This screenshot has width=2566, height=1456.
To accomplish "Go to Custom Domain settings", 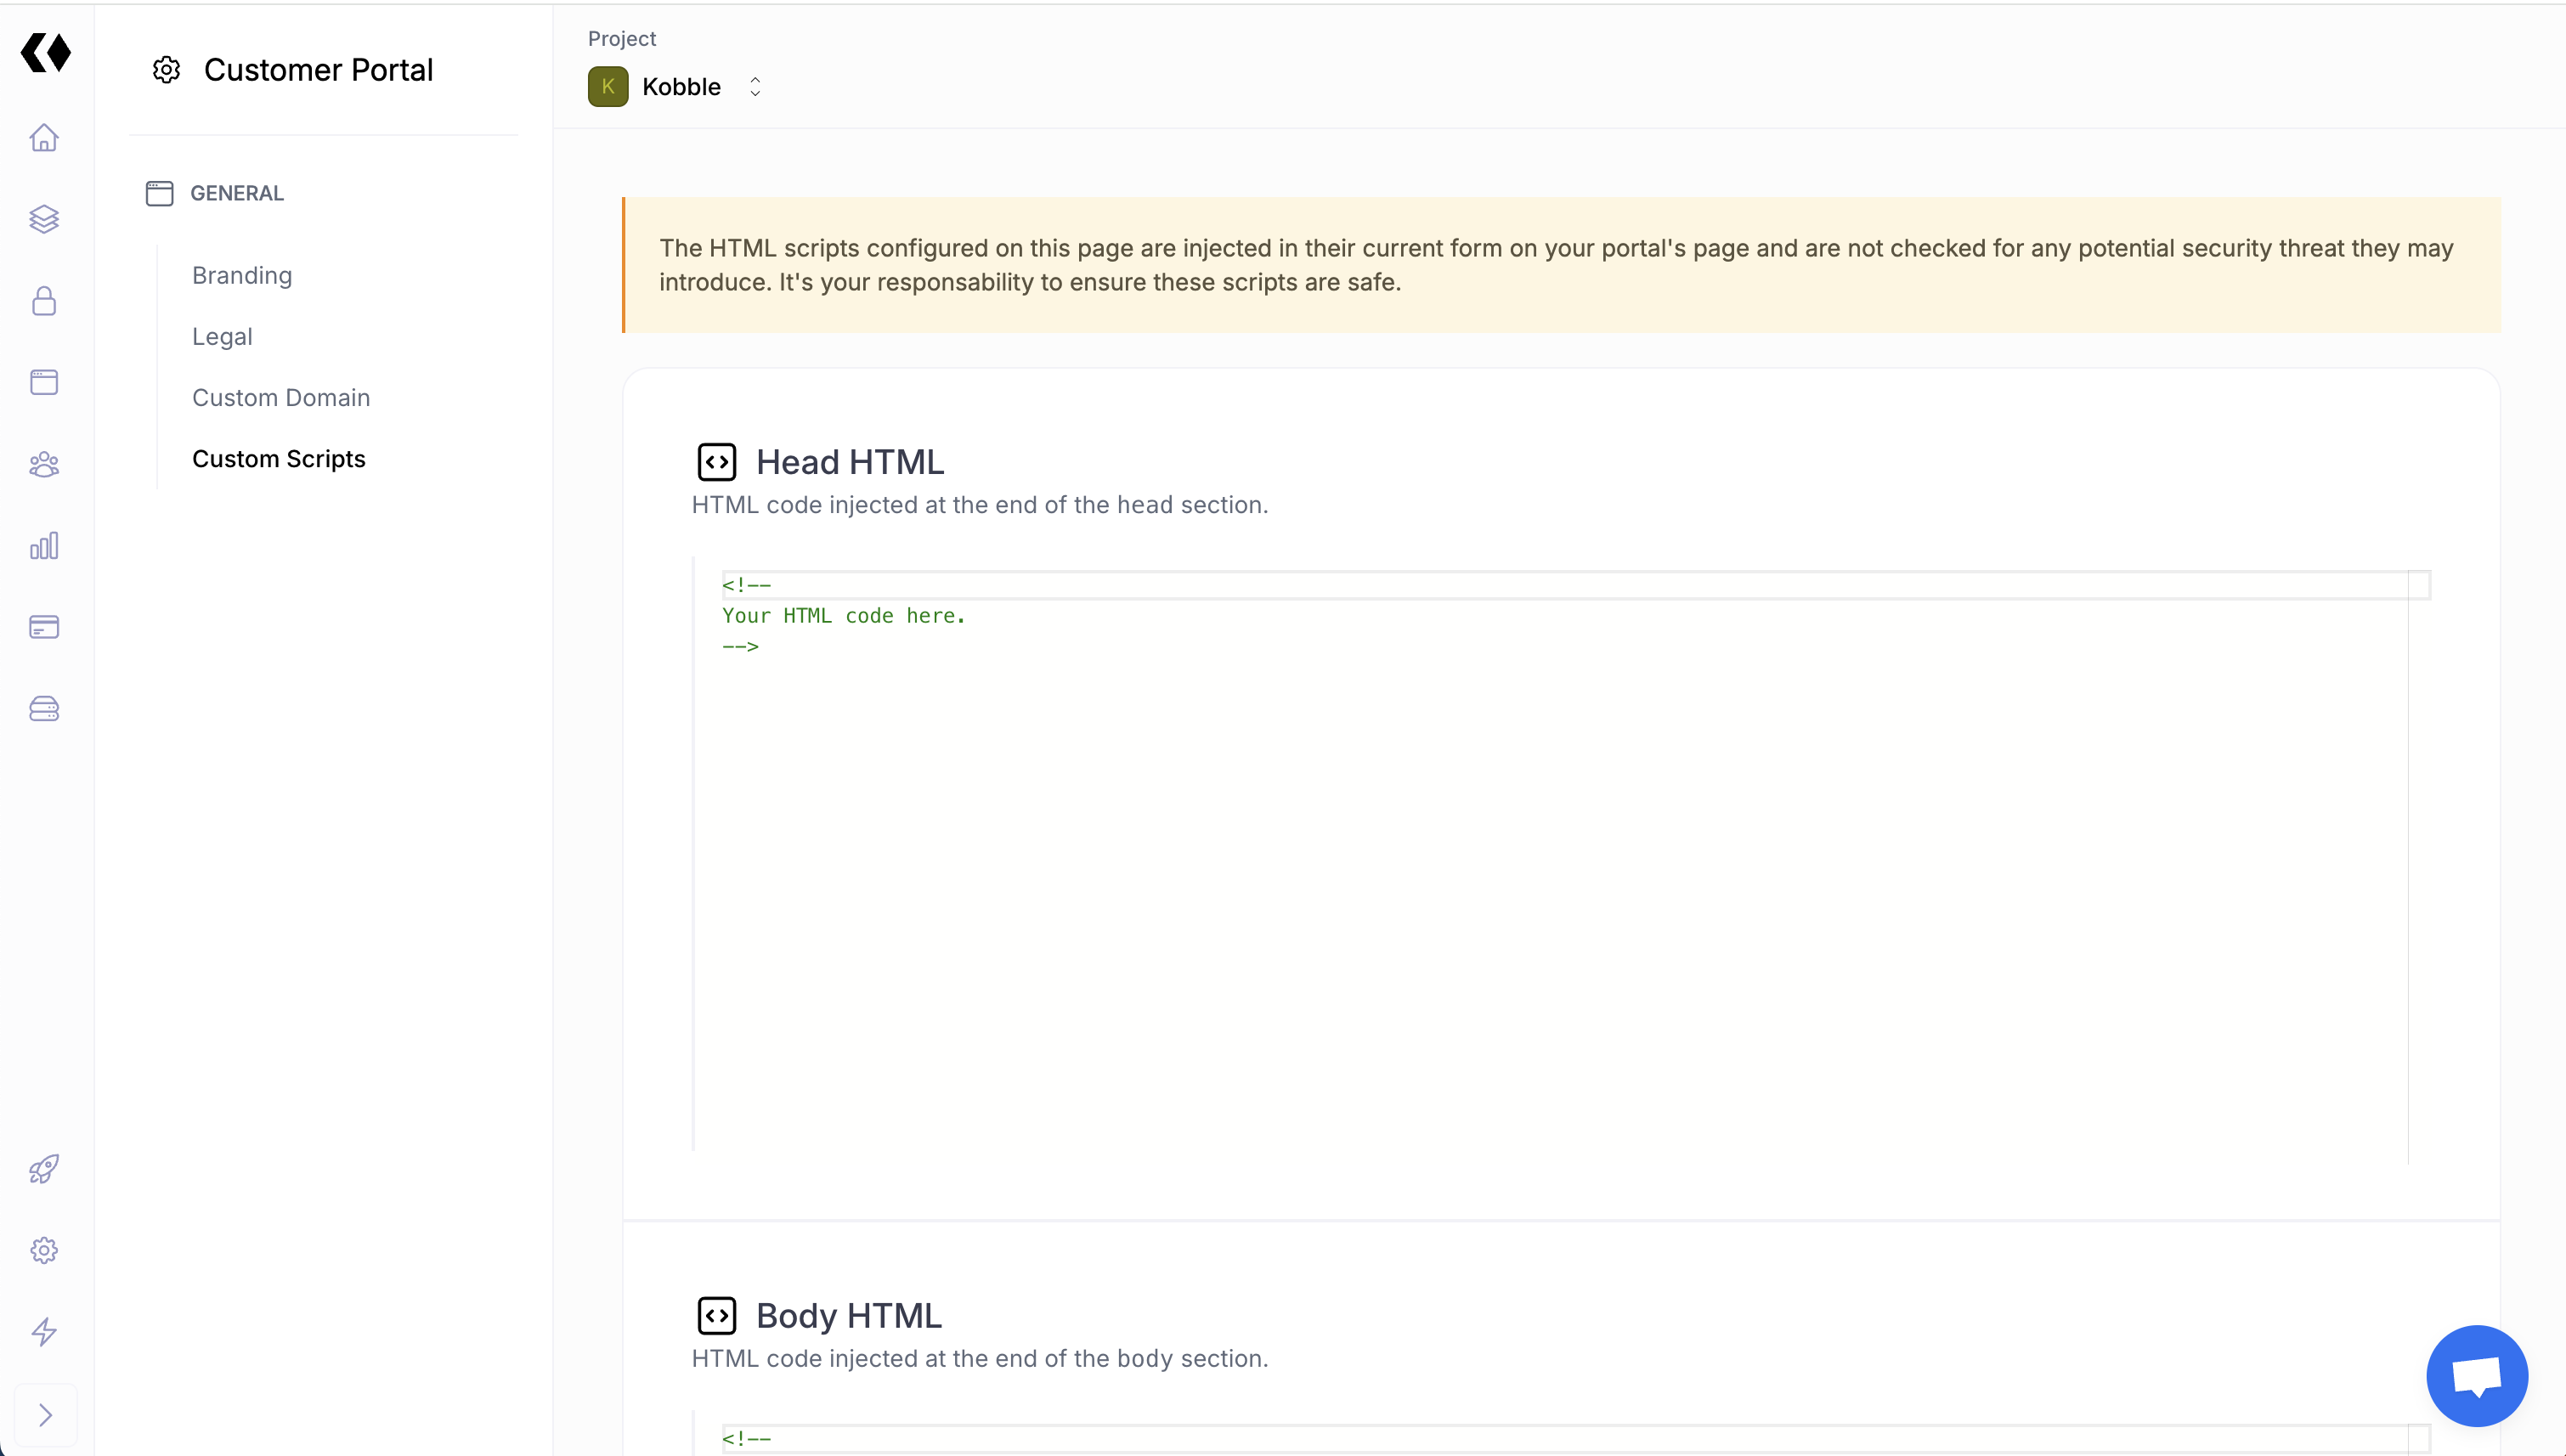I will (x=281, y=397).
